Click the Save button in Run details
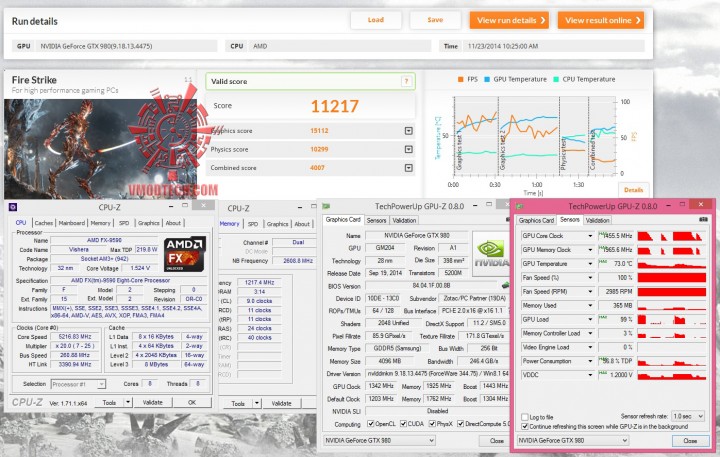Viewport: 720px width, 457px height. point(435,20)
